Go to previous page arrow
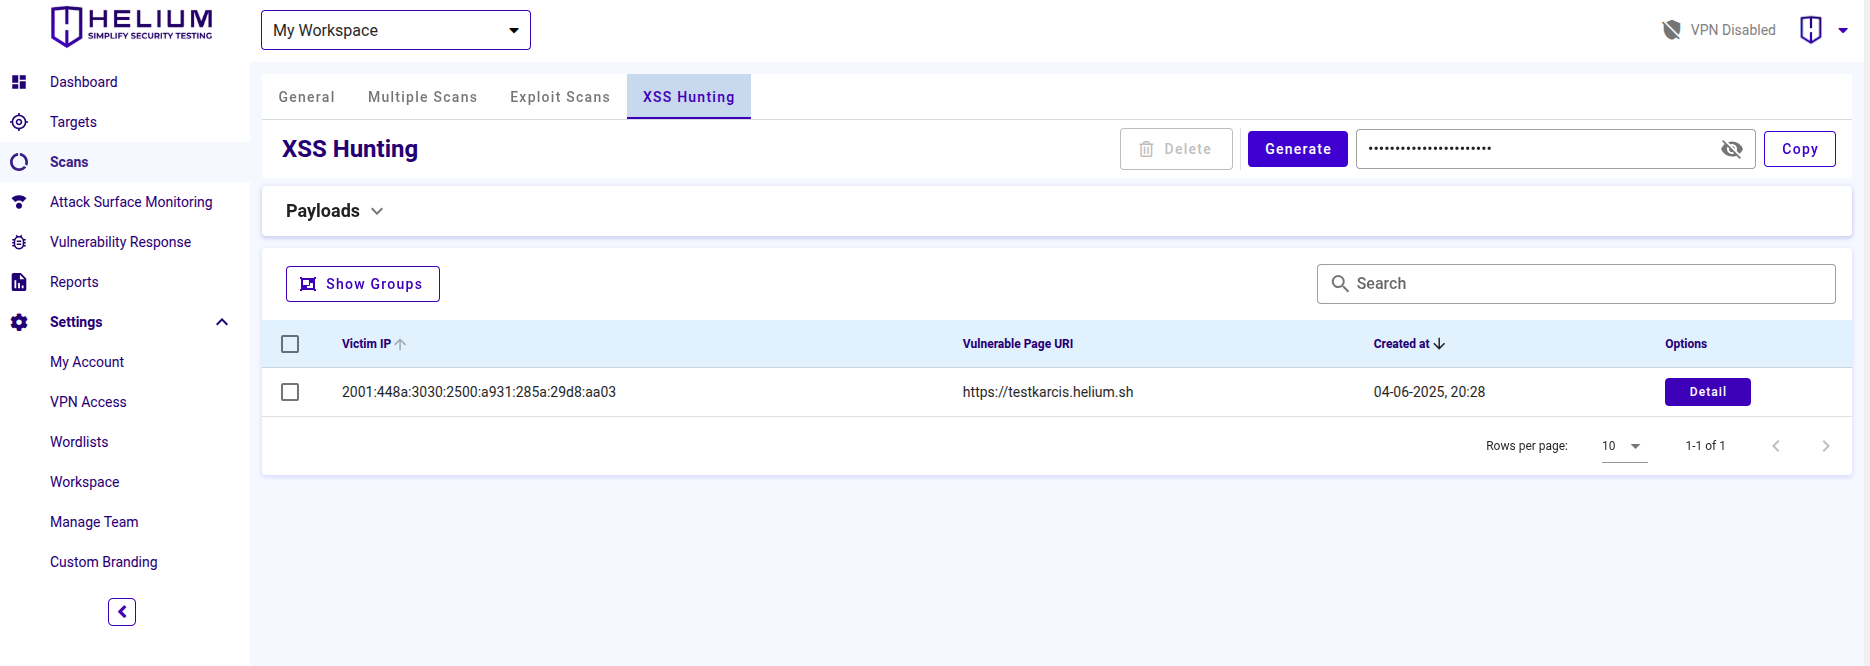1870x666 pixels. [1776, 446]
